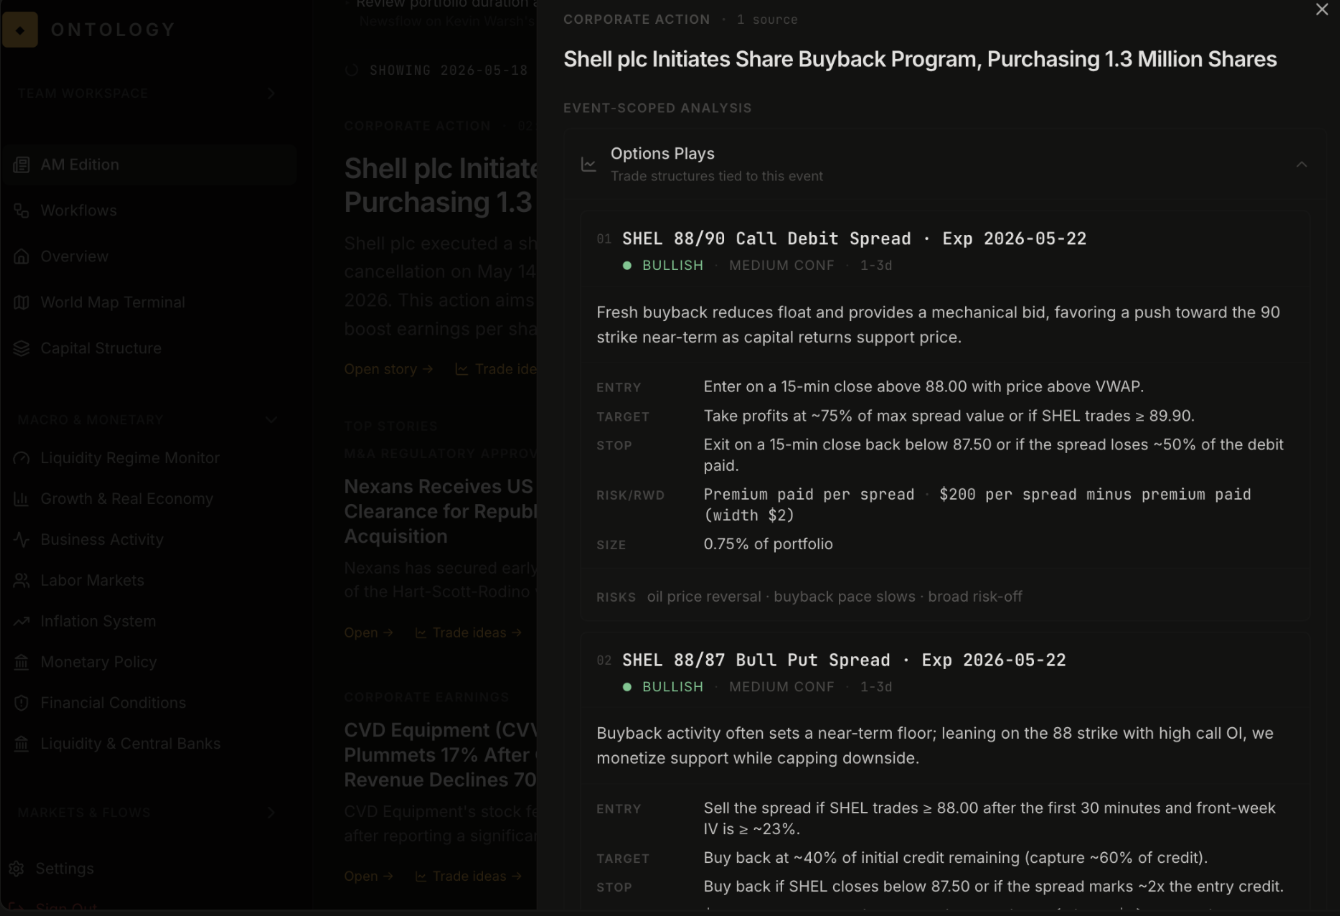
Task: Select the SHEL 88/90 Call Debit Spread card
Action: tap(944, 415)
